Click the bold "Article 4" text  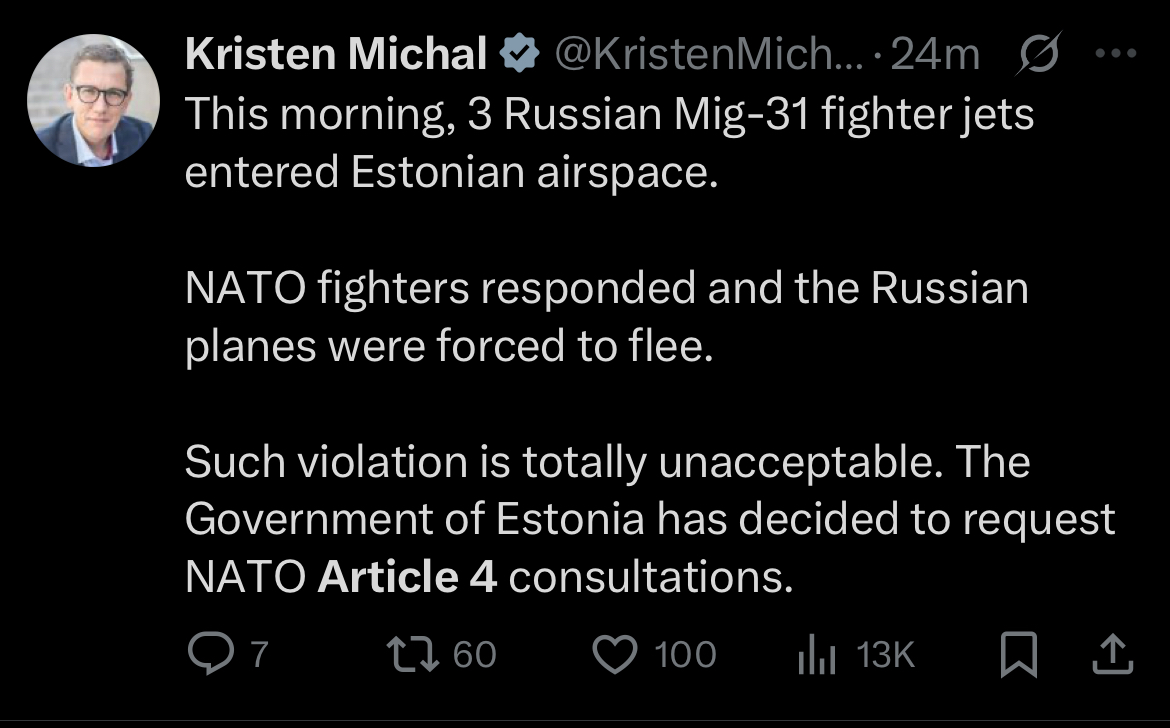point(406,577)
